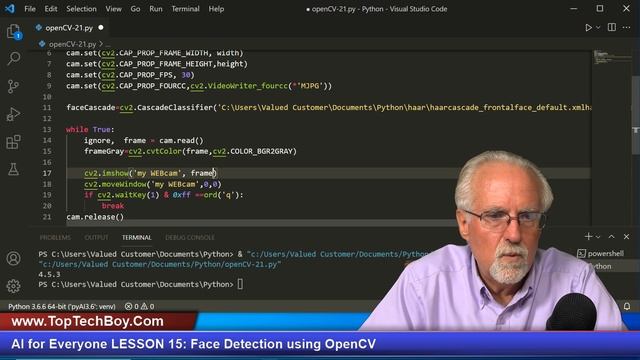Open the View menu

[x=113, y=9]
